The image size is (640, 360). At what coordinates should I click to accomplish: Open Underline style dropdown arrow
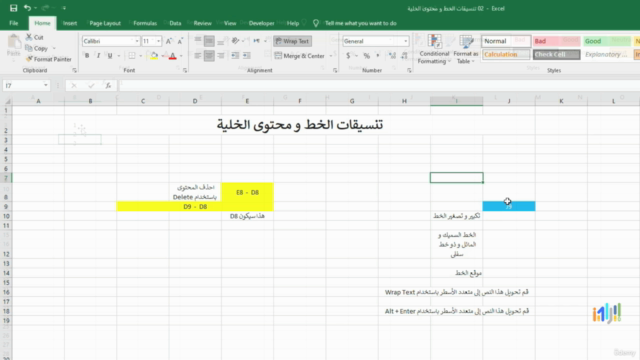click(119, 56)
